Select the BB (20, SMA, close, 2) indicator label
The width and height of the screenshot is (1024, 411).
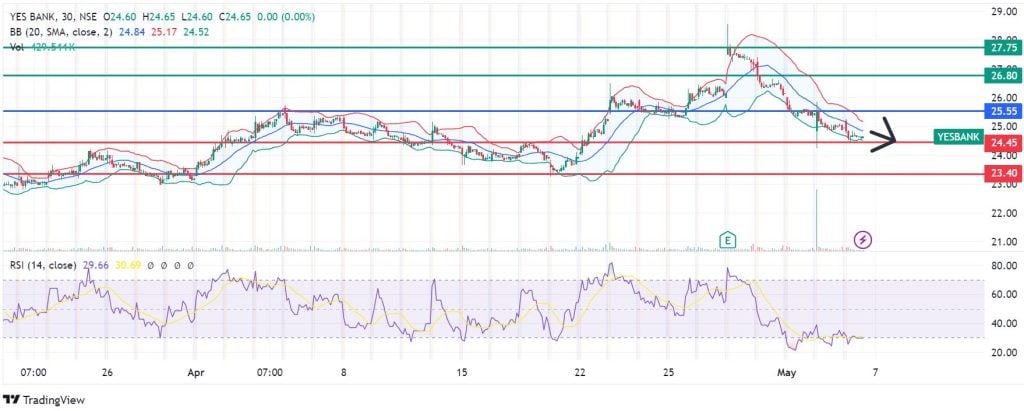pyautogui.click(x=63, y=31)
